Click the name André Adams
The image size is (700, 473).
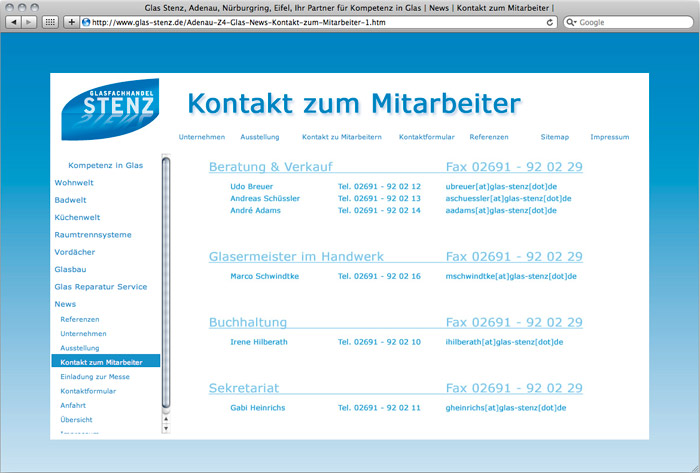[255, 211]
